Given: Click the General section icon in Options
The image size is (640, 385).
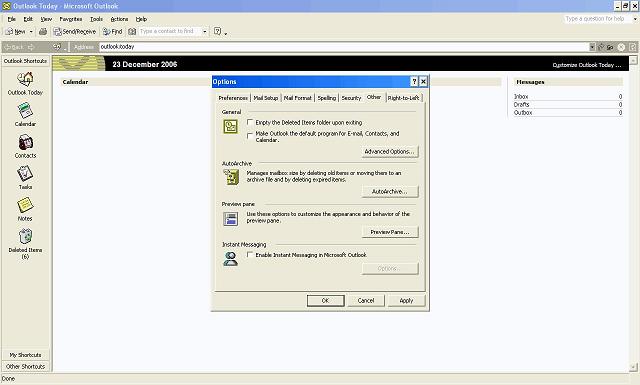Looking at the screenshot, I should tap(230, 126).
